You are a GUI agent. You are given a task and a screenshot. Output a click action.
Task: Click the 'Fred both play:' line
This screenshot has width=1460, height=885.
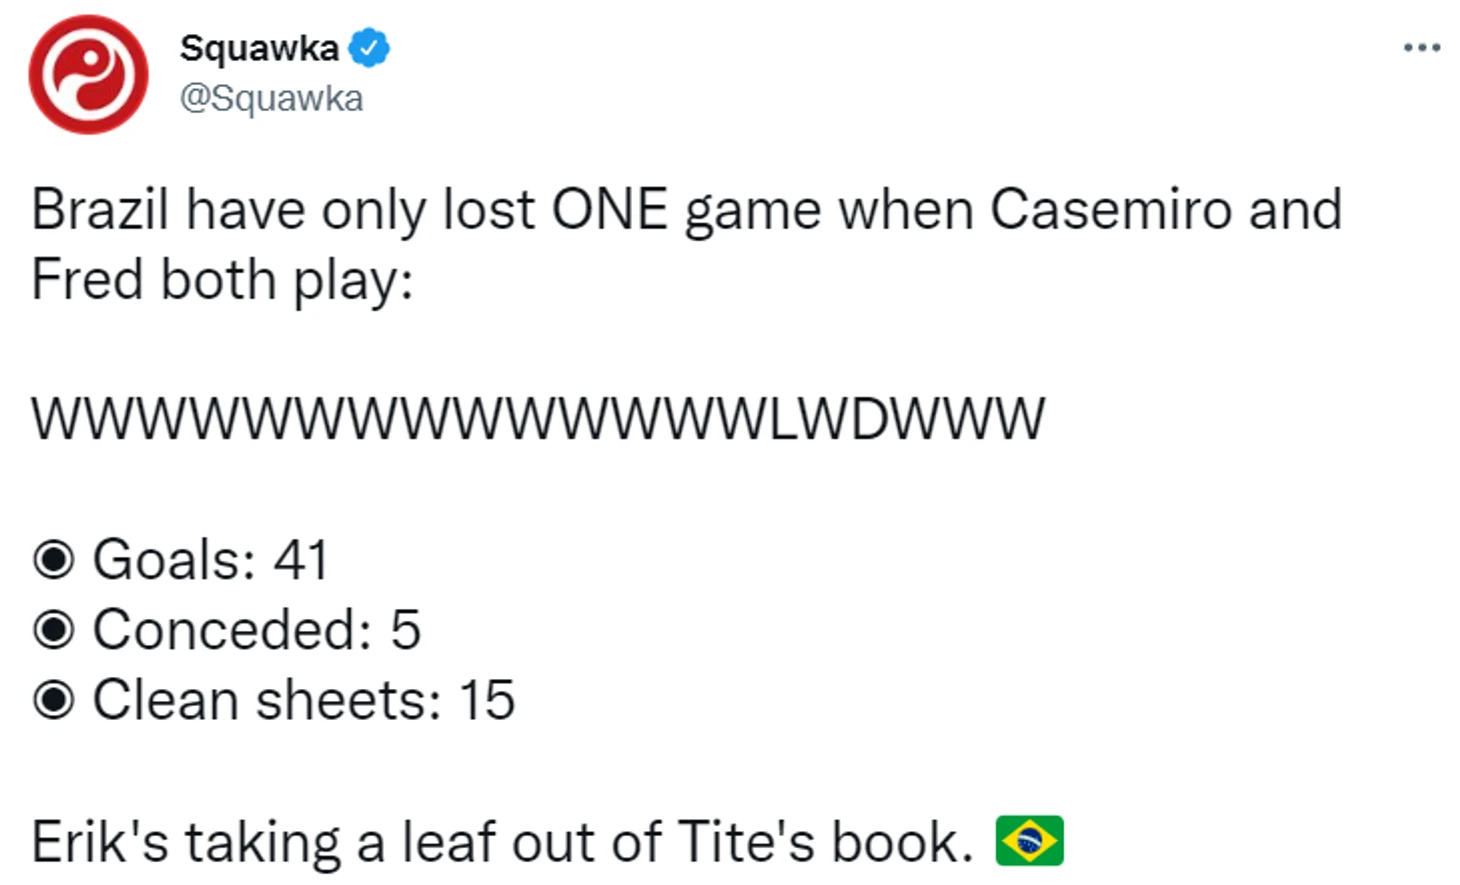(222, 280)
